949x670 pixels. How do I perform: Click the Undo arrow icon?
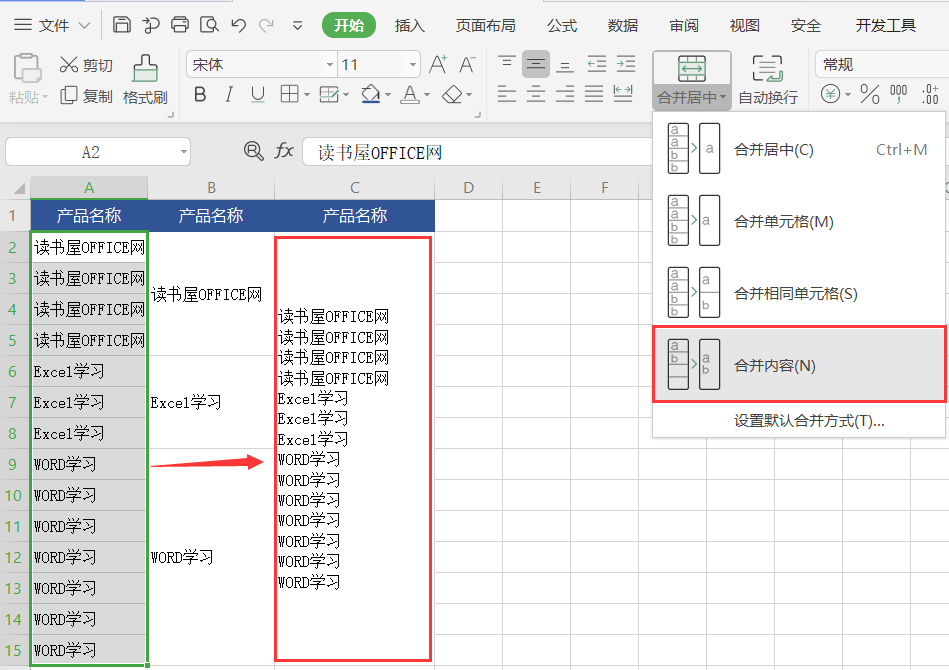pos(238,25)
